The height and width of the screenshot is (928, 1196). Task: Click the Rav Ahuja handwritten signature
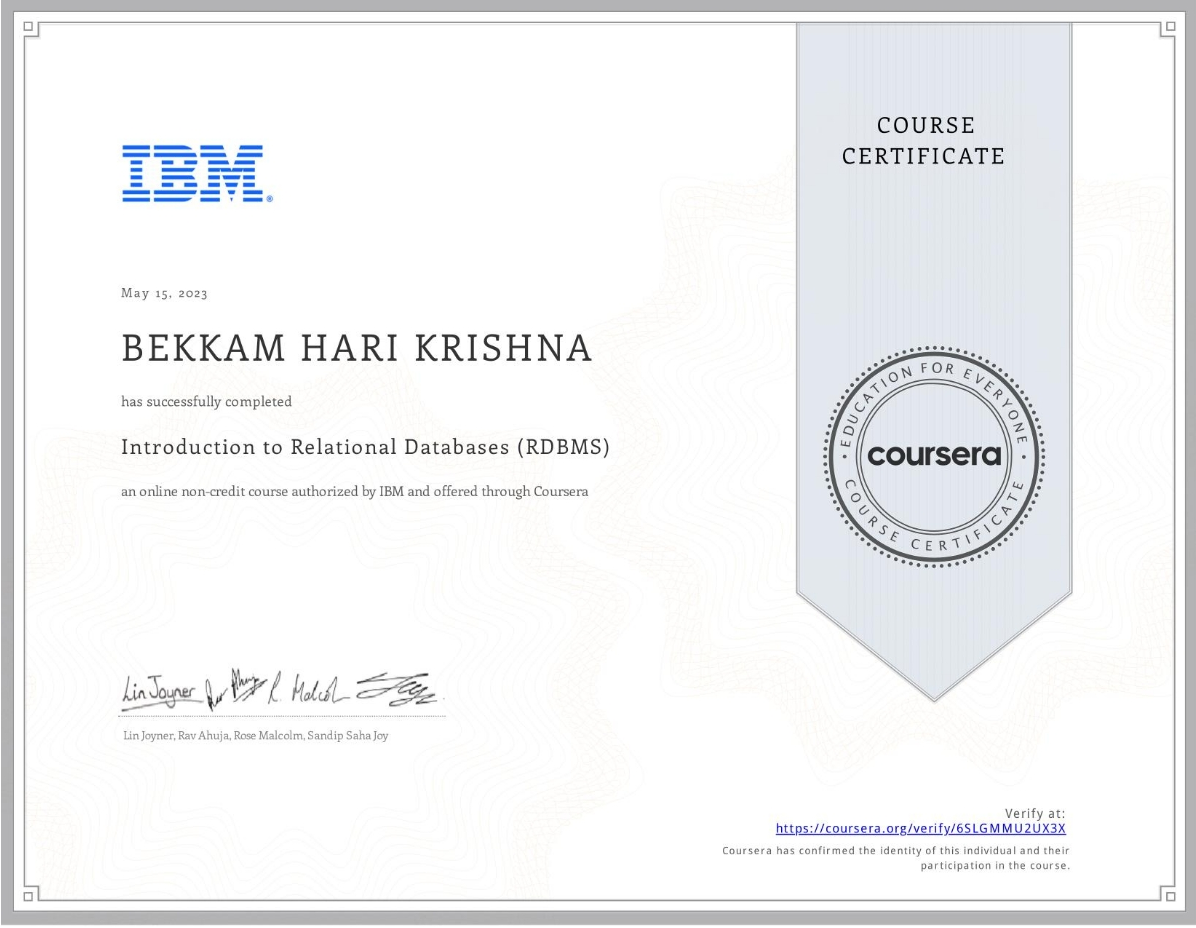pyautogui.click(x=231, y=687)
